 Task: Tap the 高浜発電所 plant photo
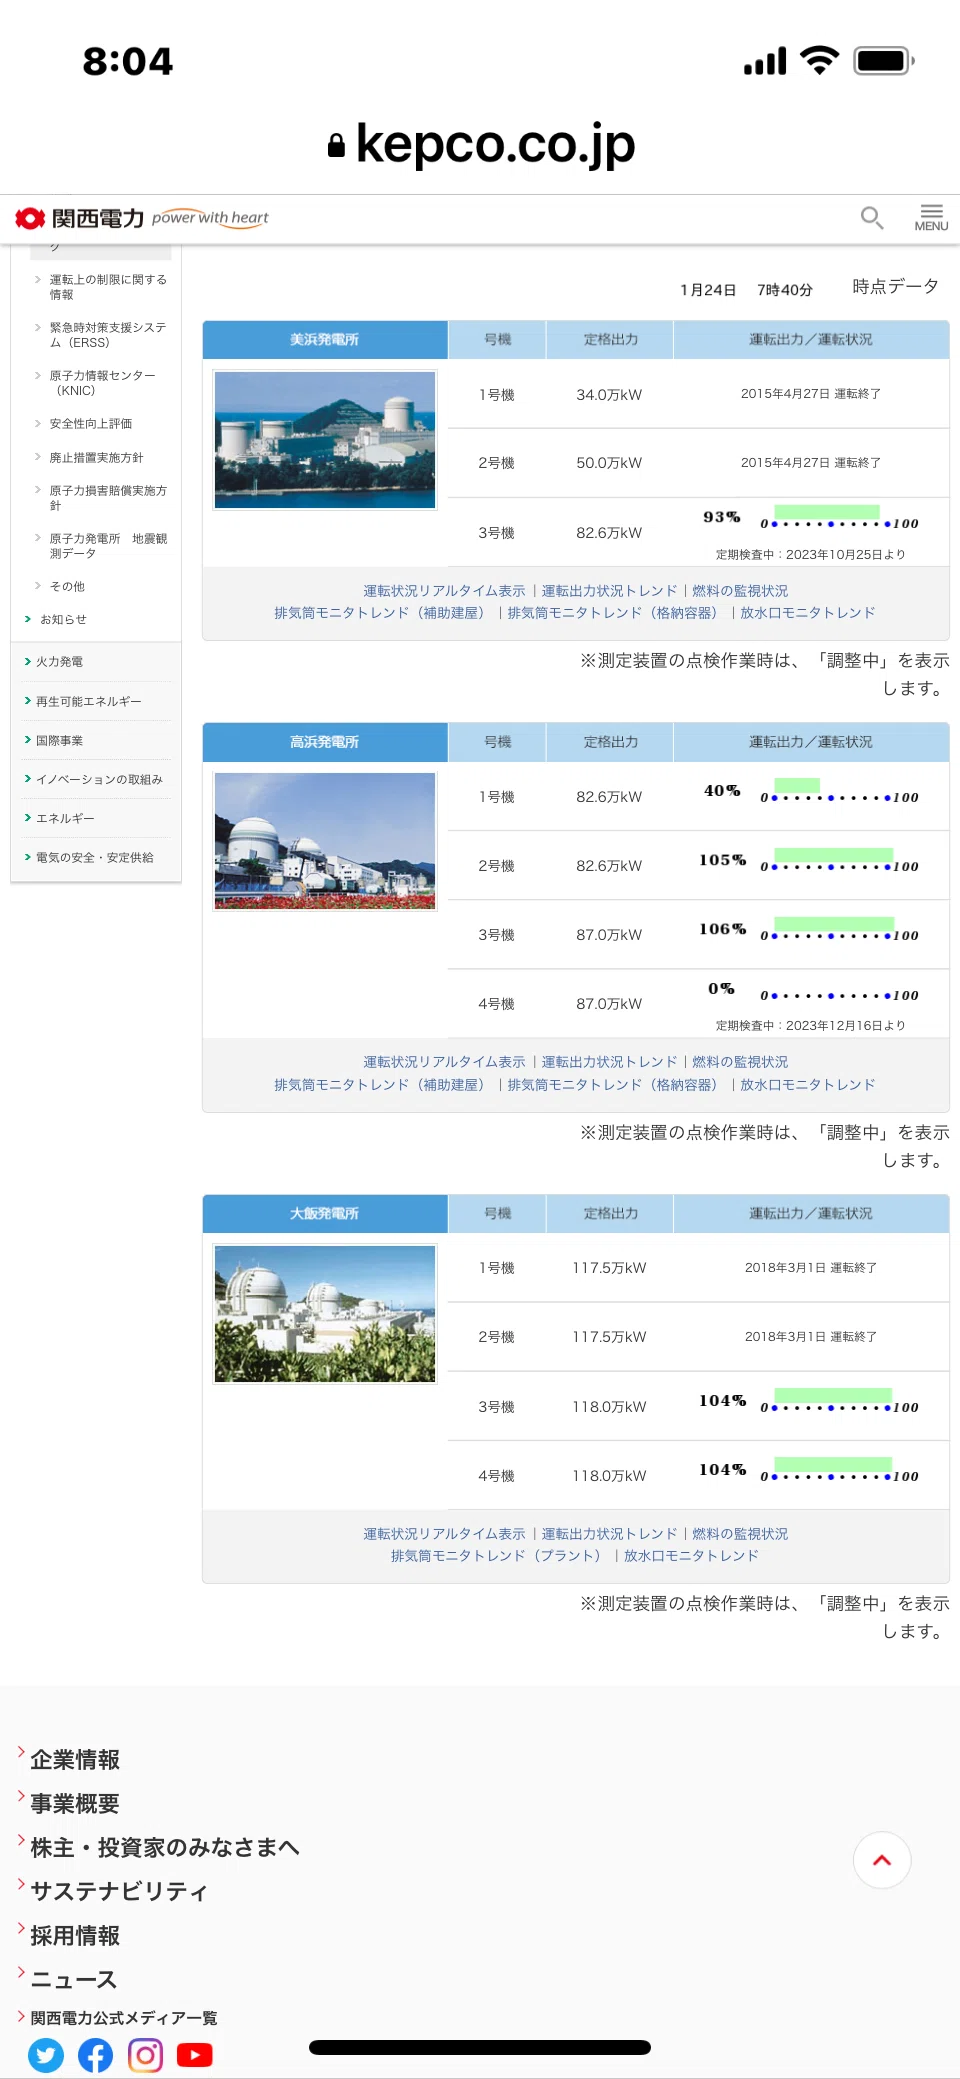[325, 841]
